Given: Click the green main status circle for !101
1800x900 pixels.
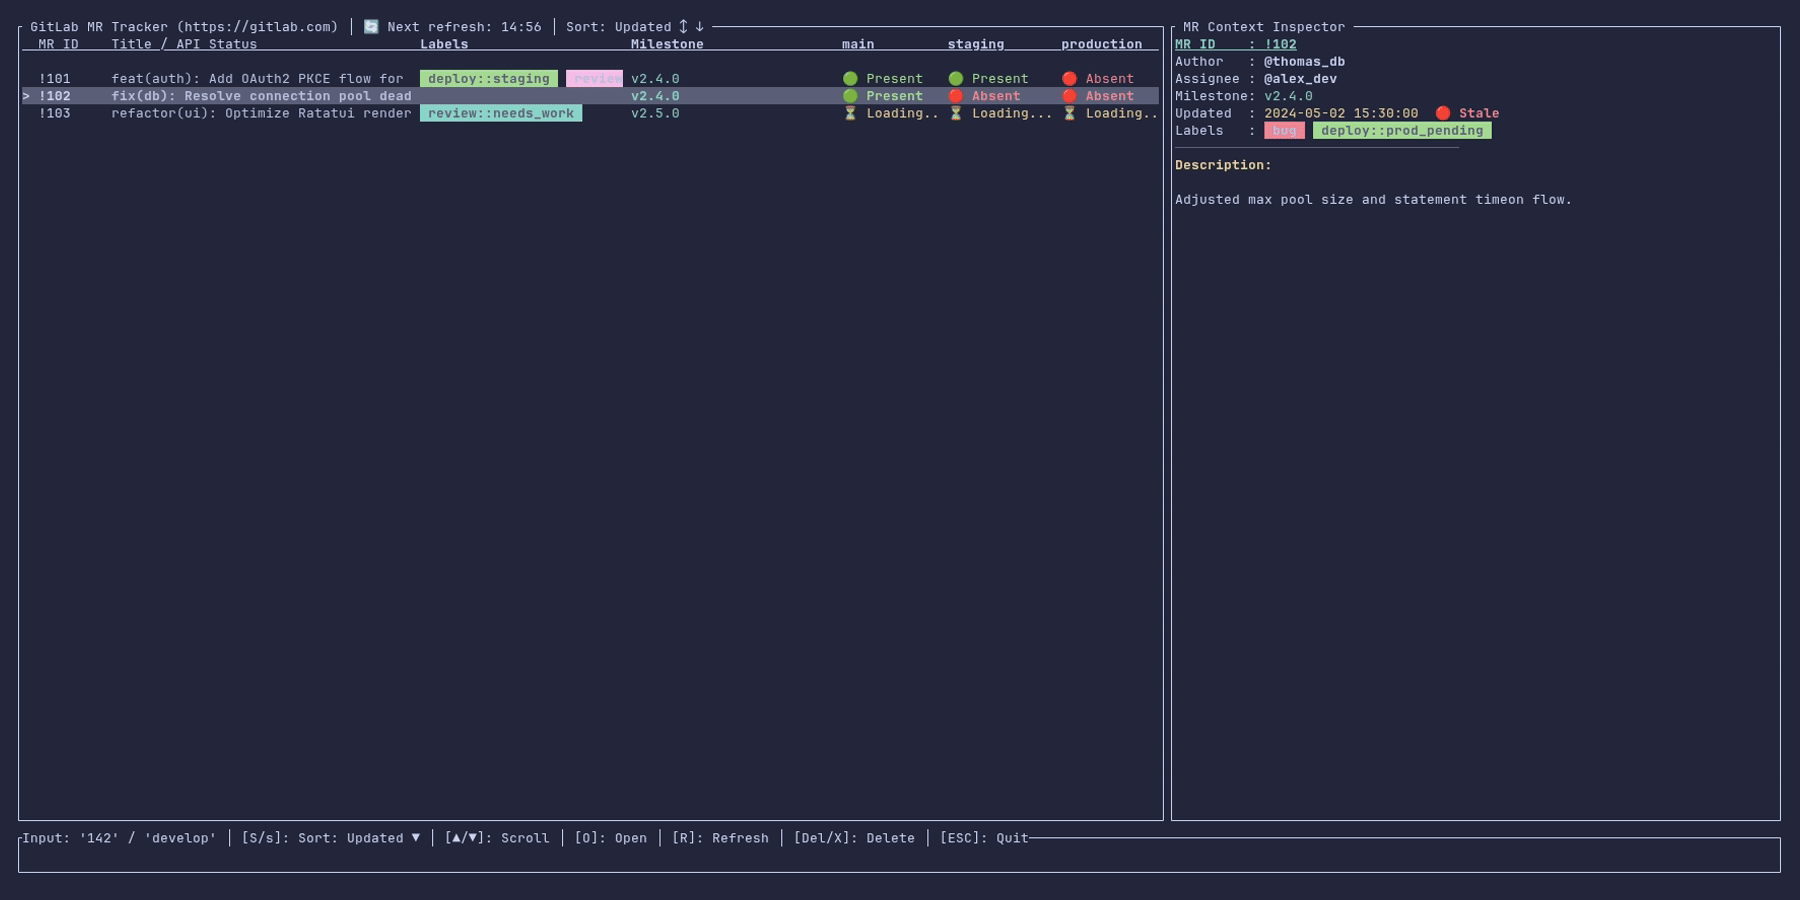Looking at the screenshot, I should tap(850, 79).
